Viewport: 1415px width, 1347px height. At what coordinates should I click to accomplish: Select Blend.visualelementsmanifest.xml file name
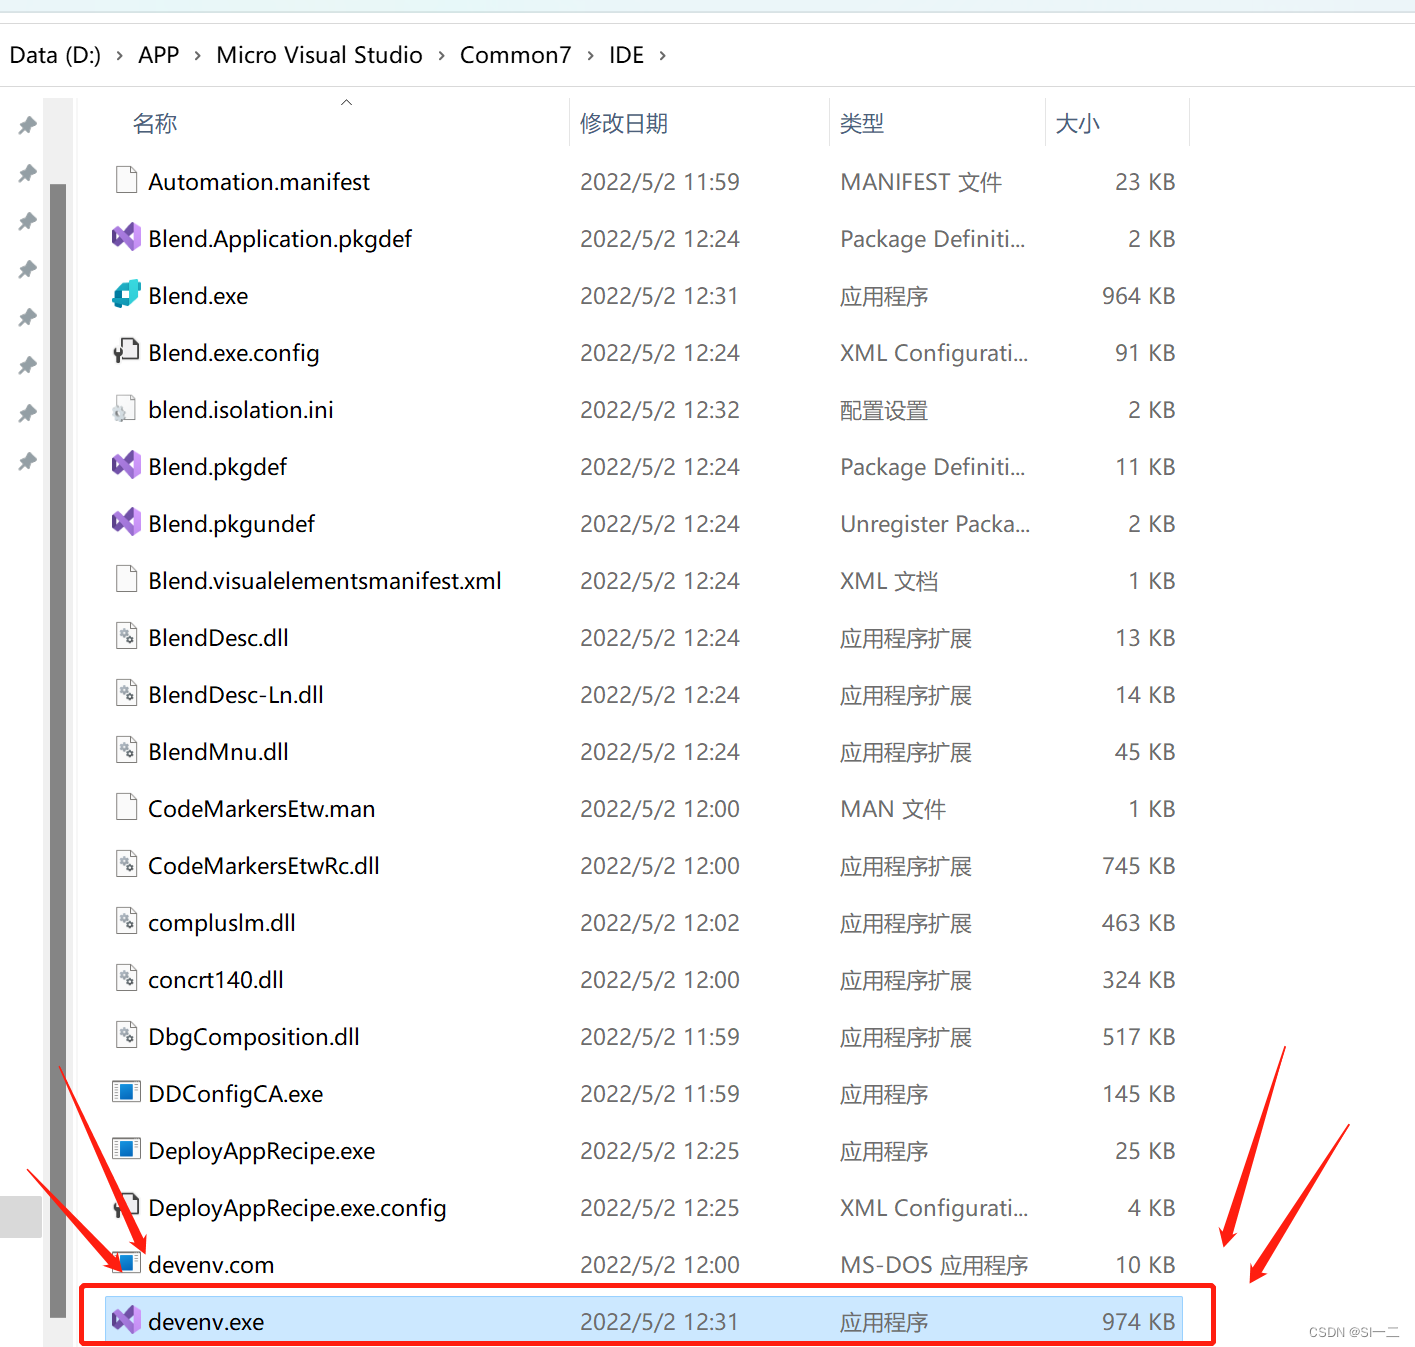point(325,581)
